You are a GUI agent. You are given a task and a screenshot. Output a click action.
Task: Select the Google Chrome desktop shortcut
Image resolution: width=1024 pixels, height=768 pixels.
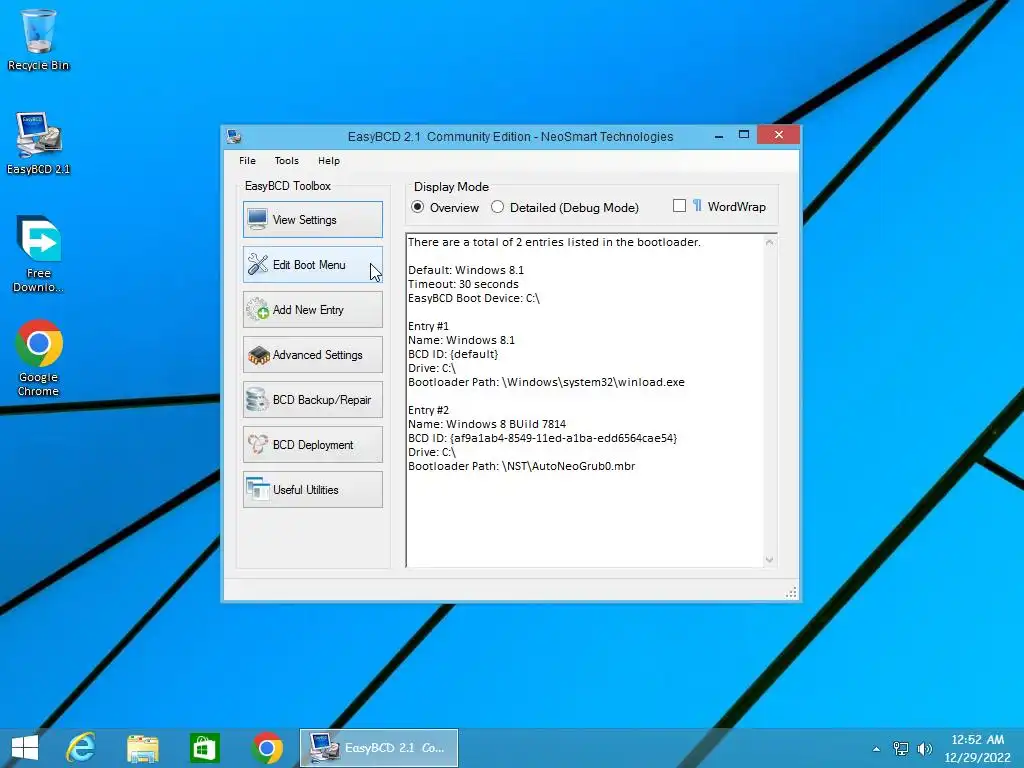click(38, 358)
